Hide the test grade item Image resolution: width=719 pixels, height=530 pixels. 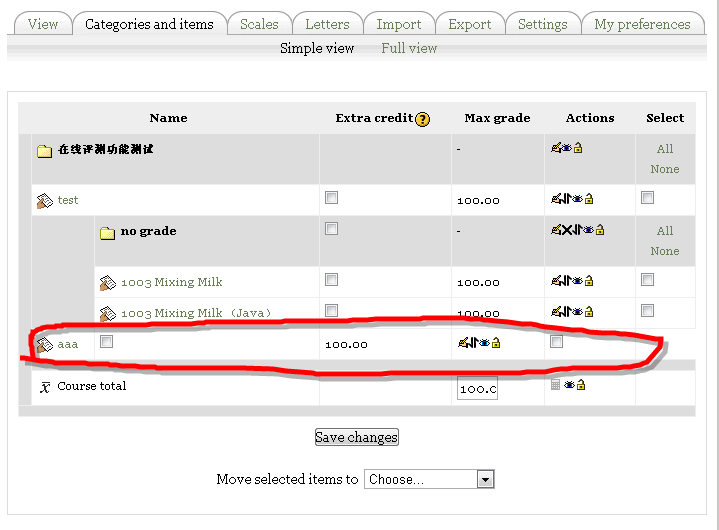pos(578,199)
